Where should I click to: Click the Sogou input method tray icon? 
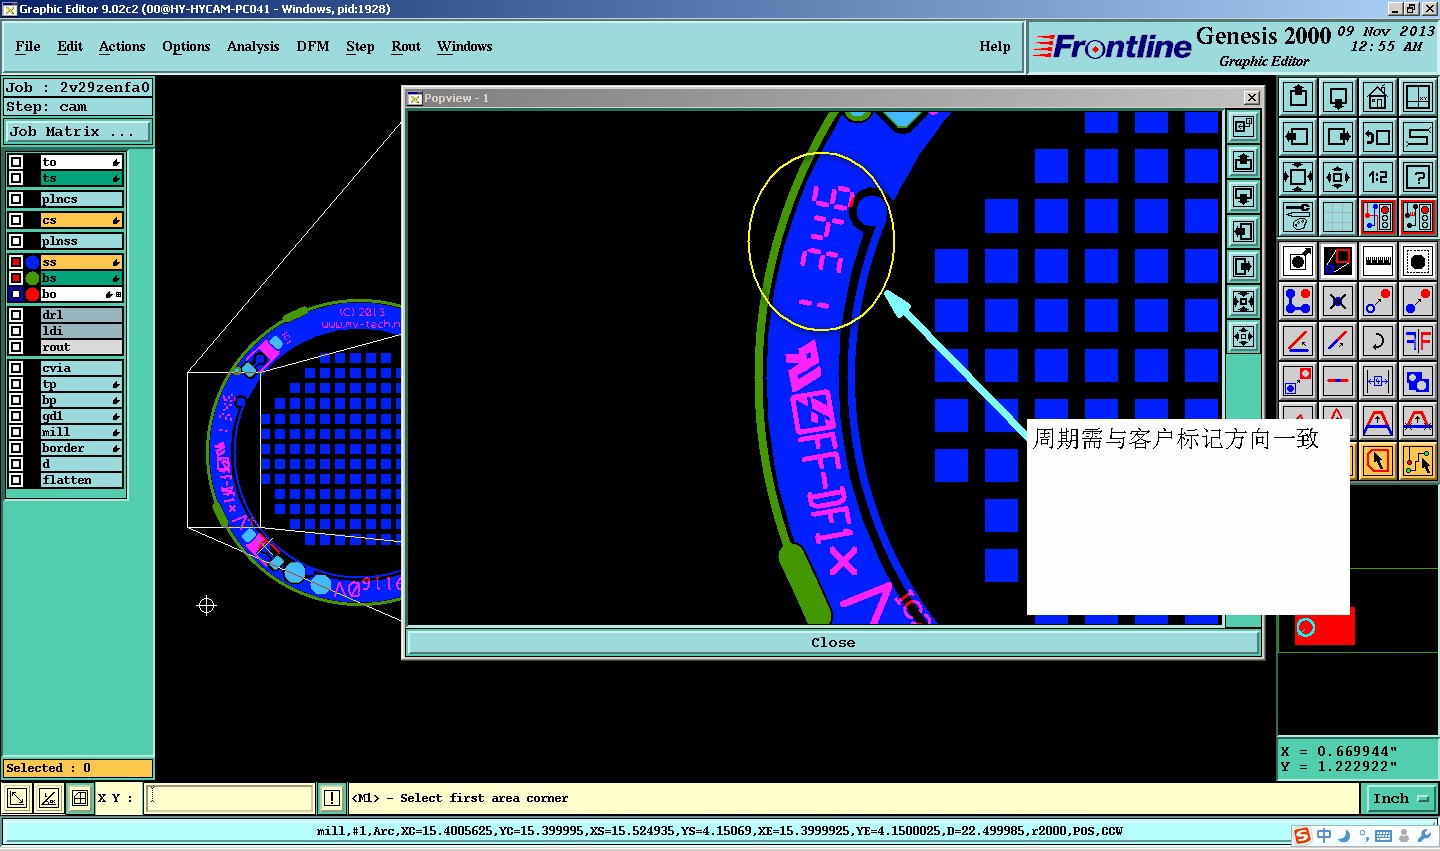pos(1302,836)
